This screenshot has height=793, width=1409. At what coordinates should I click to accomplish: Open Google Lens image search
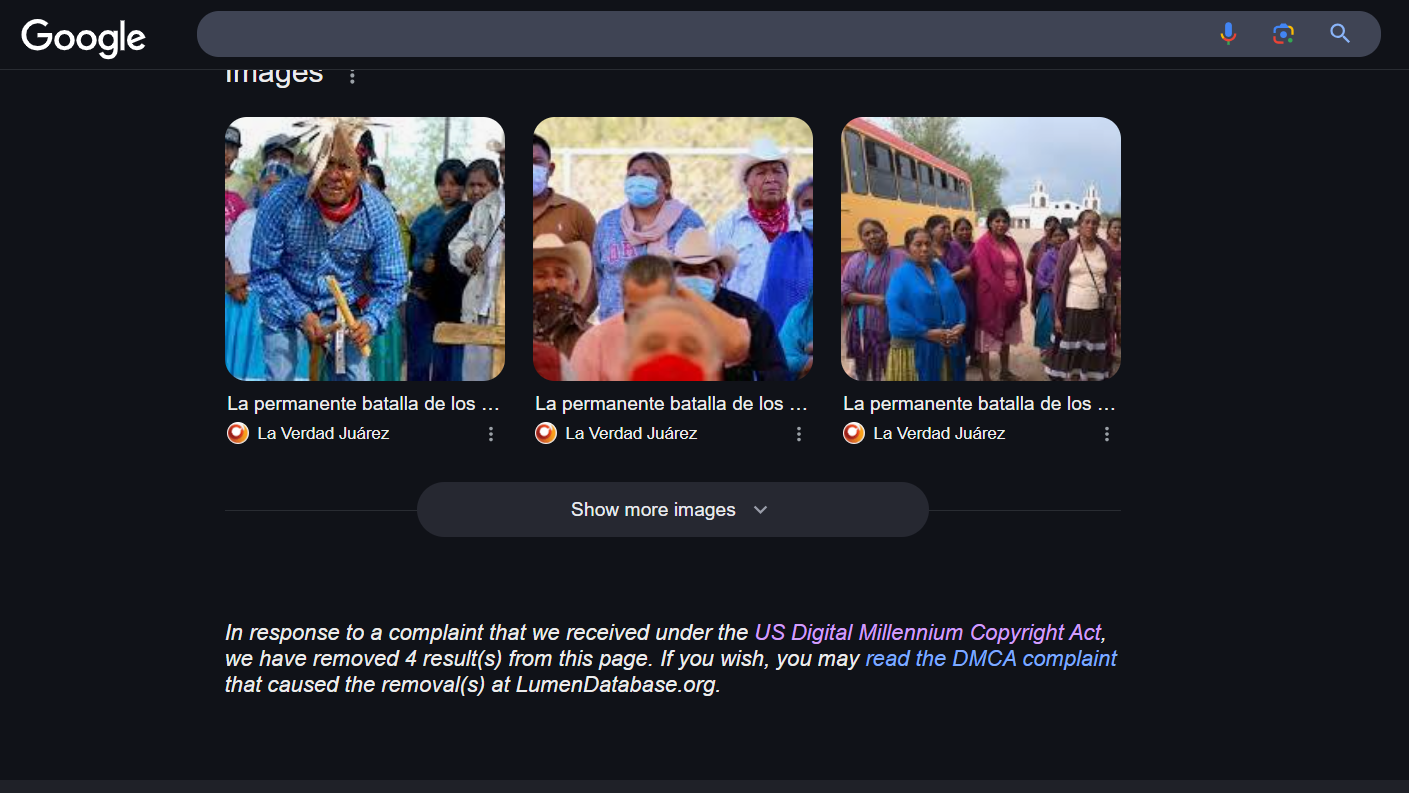(x=1283, y=34)
